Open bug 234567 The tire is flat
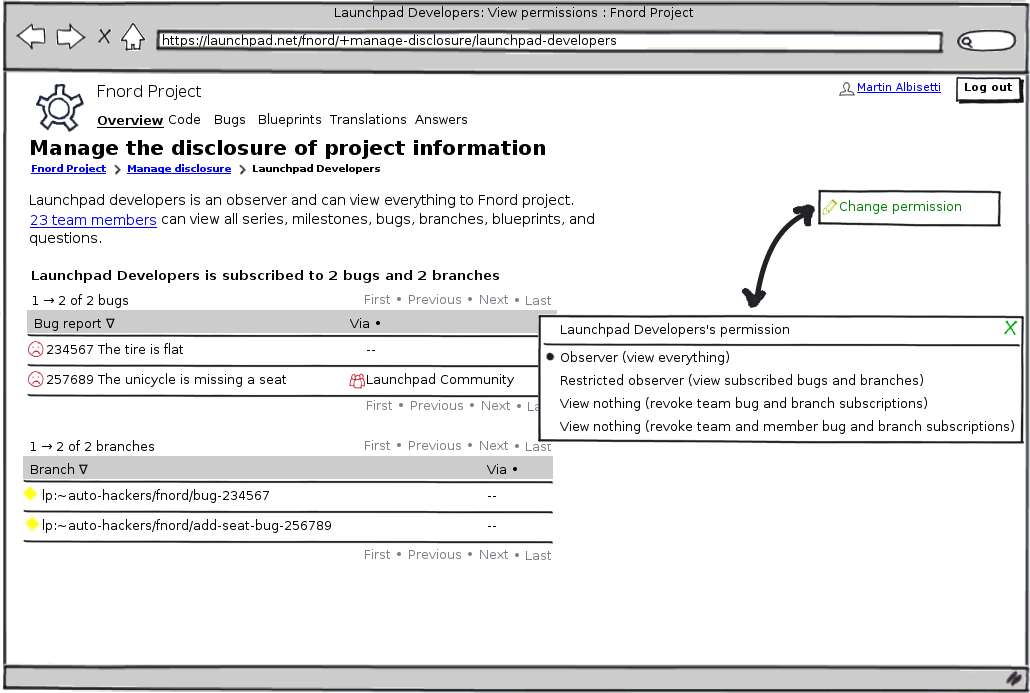This screenshot has width=1030, height=693. (x=114, y=349)
